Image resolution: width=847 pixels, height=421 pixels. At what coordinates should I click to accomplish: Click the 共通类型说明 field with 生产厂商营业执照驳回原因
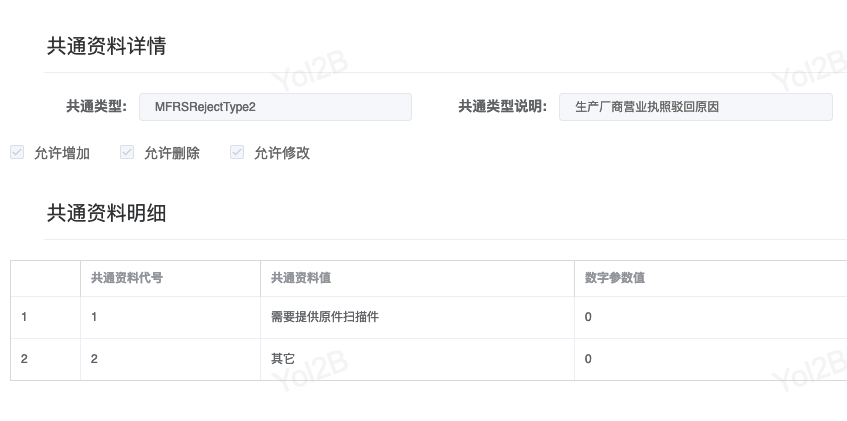[x=695, y=107]
